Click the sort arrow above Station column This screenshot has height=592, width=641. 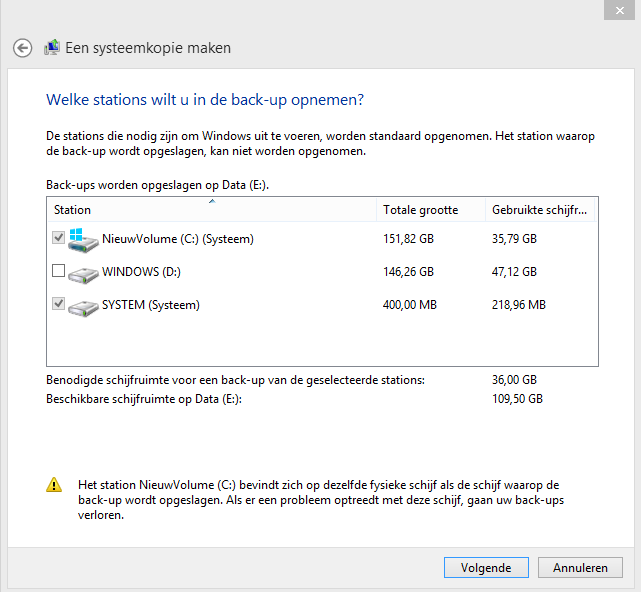tap(212, 201)
